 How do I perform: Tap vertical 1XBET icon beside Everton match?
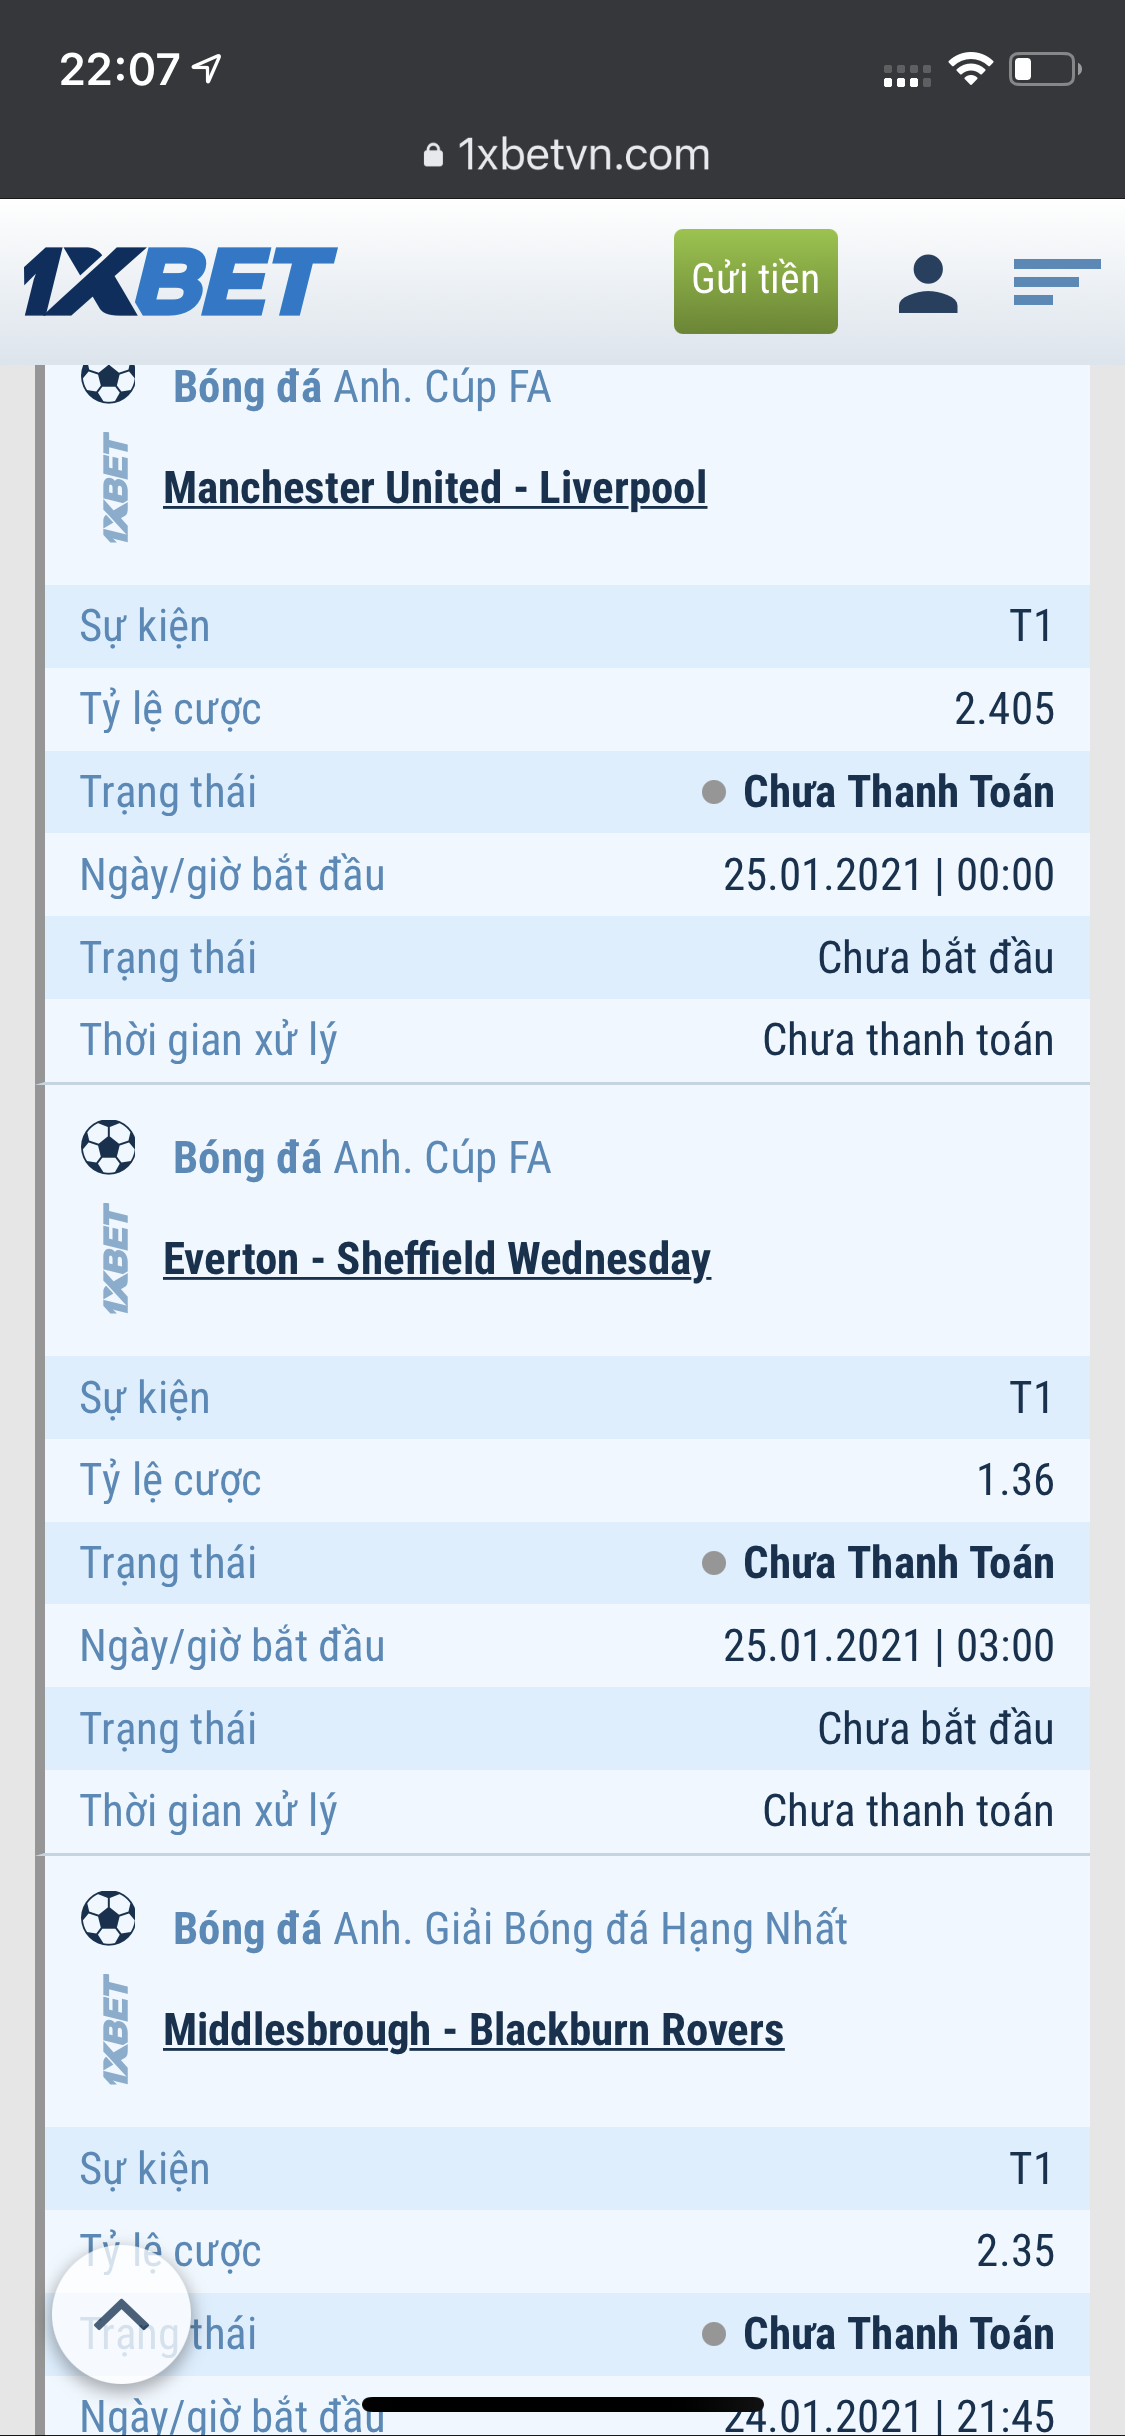point(116,1259)
